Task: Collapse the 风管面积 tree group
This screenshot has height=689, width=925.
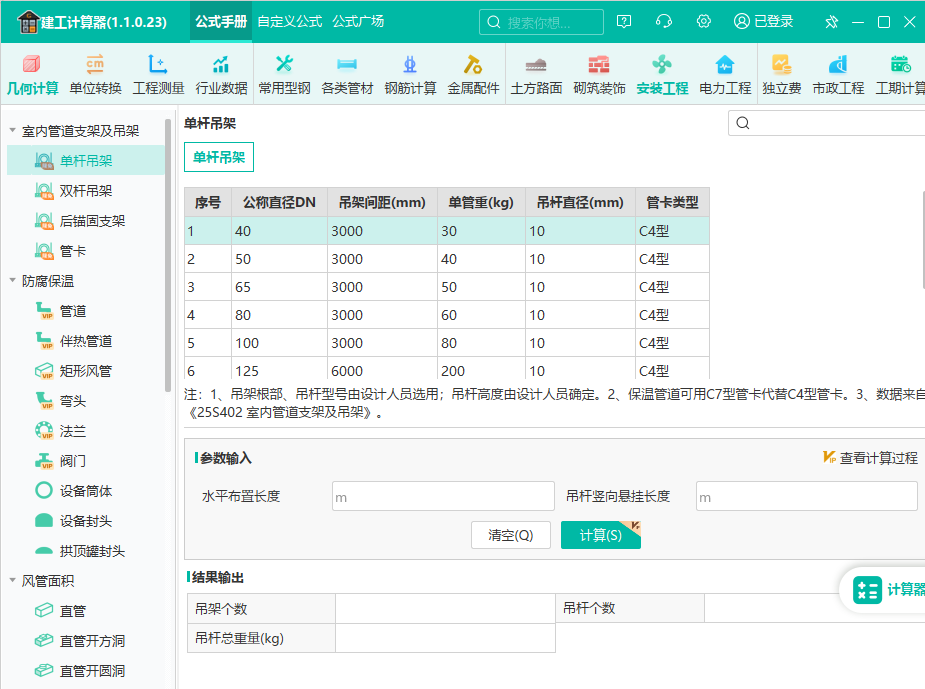Action: click(x=12, y=580)
